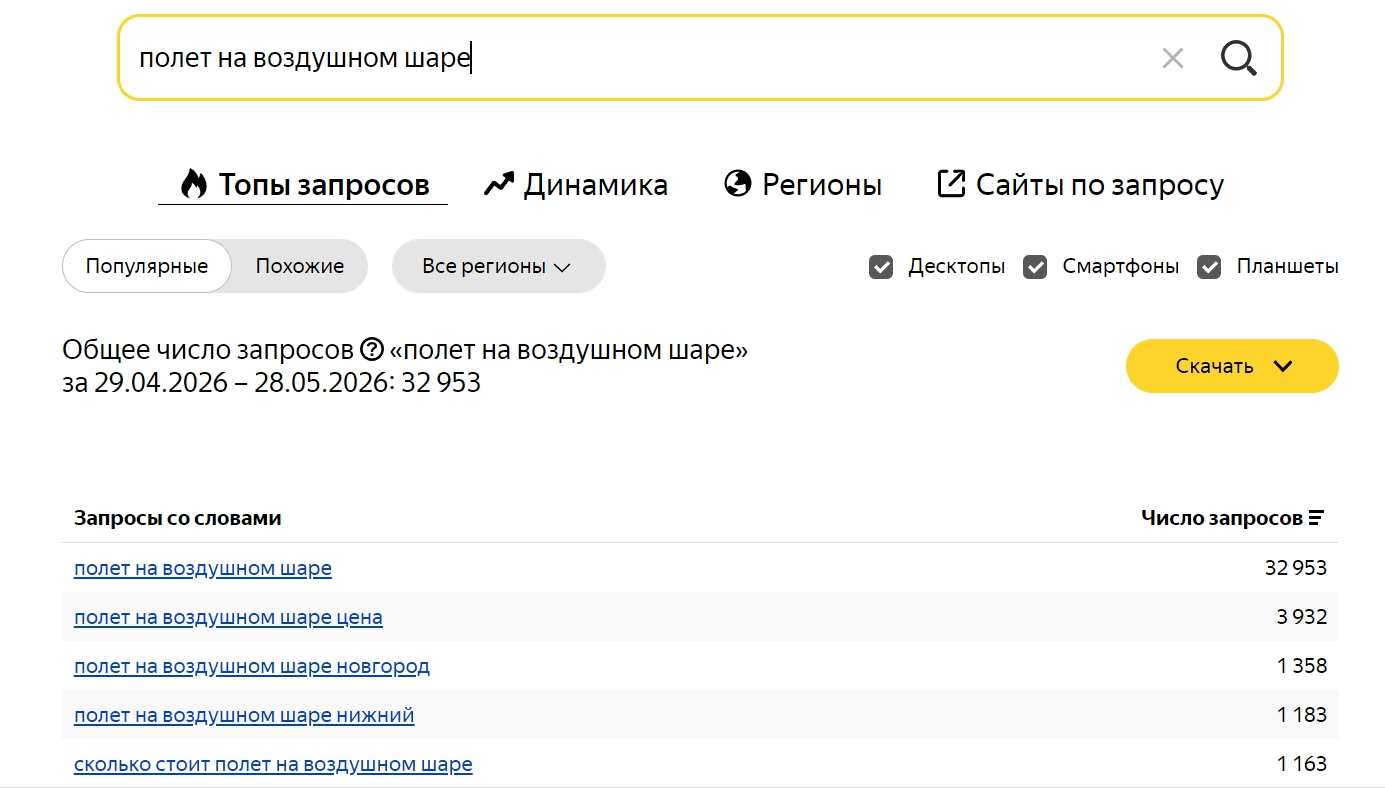
Task: Uncheck the Смартфоны checkbox
Action: click(1035, 267)
